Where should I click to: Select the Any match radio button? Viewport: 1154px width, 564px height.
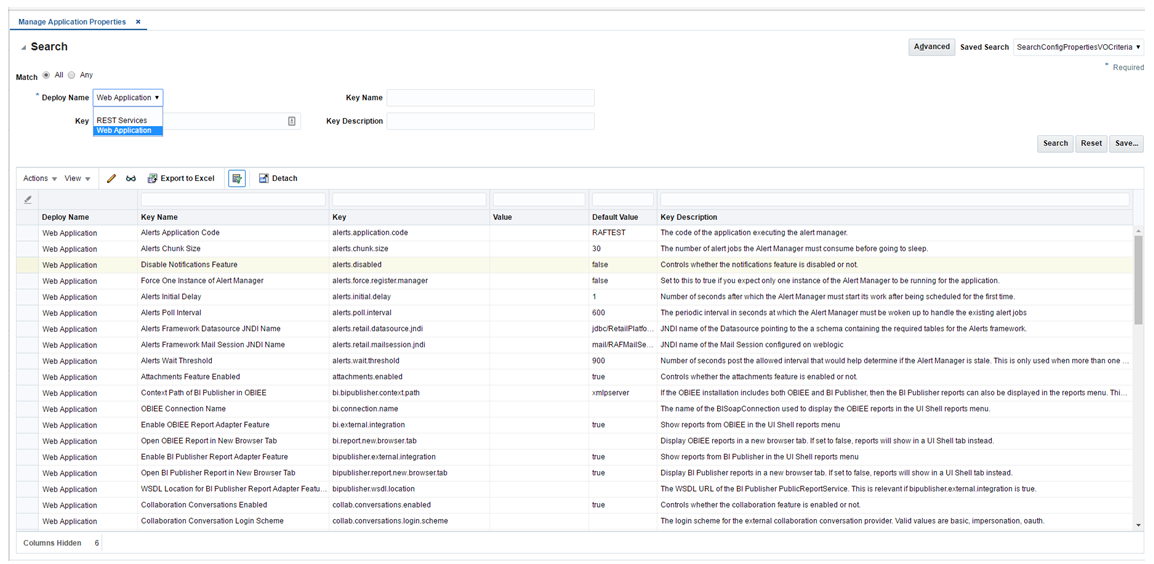tap(71, 75)
